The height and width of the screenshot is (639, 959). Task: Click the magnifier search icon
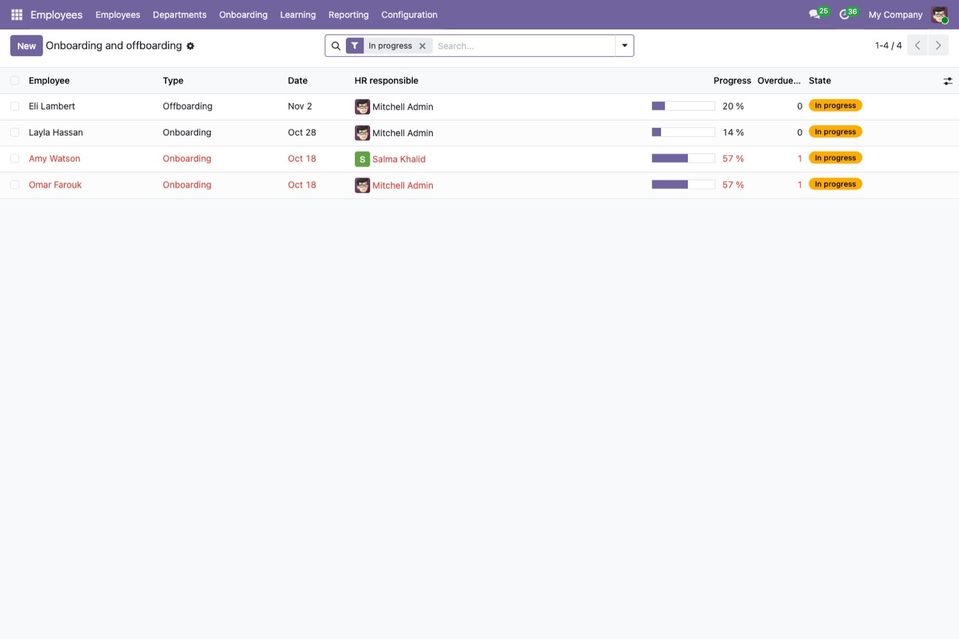click(x=336, y=46)
